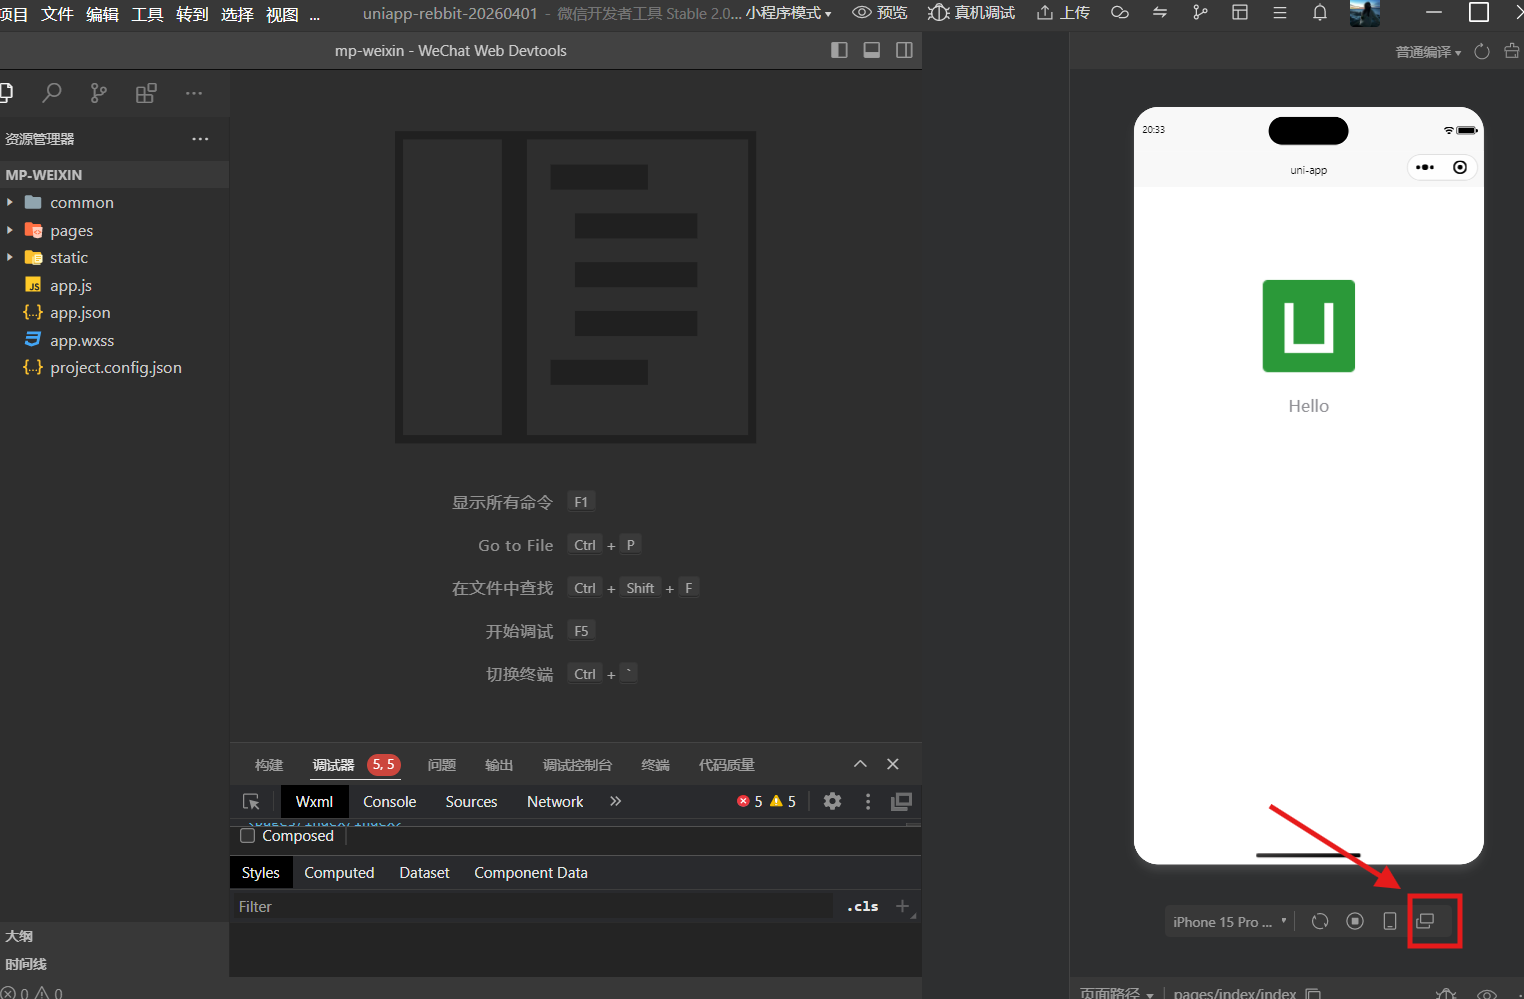Click the 上传 upload button
1524x999 pixels.
[x=1063, y=13]
